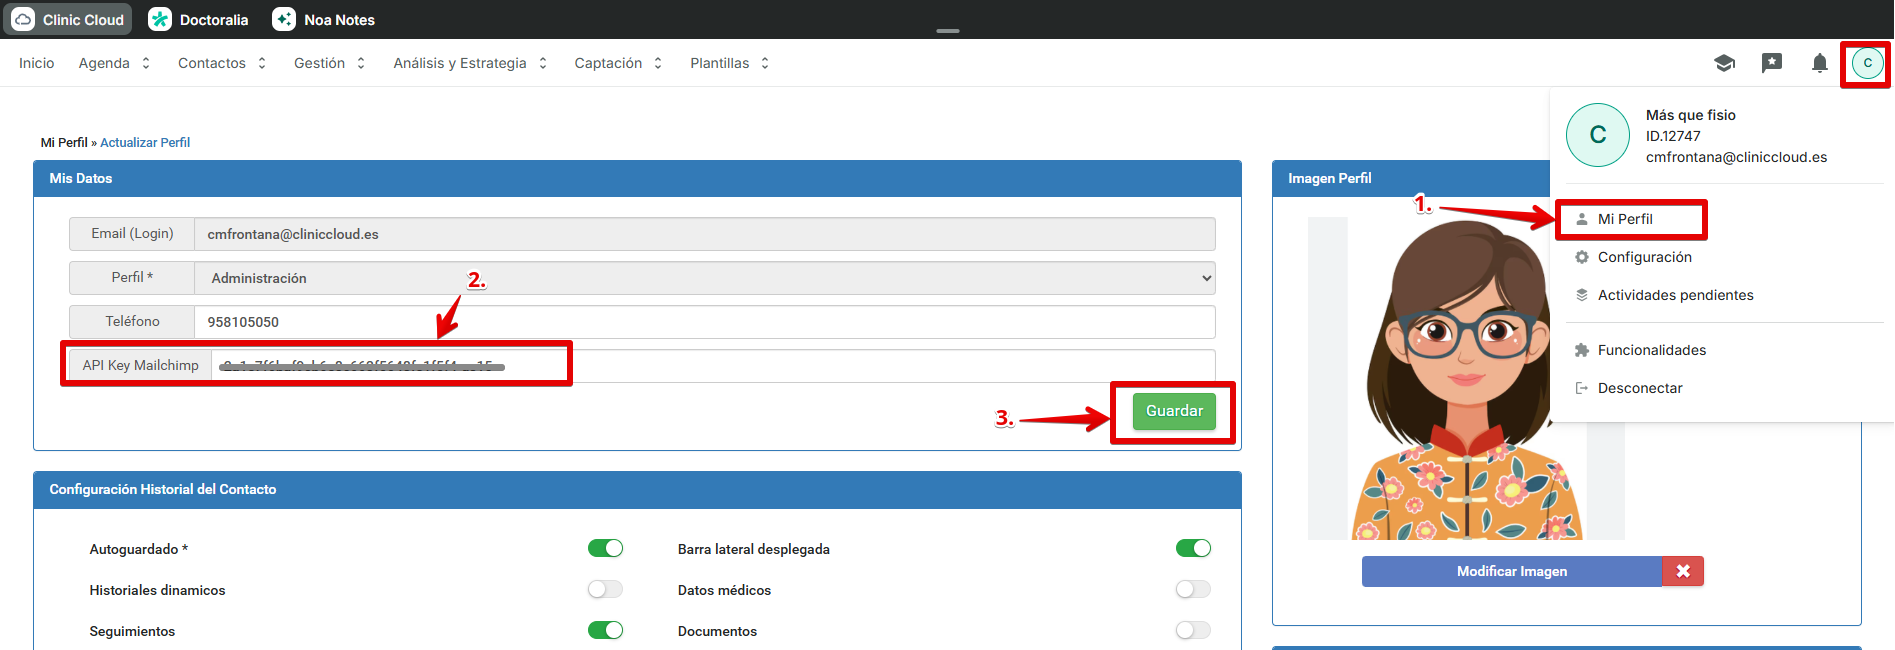Select Mi Perfil in user menu
The width and height of the screenshot is (1895, 650).
(x=1624, y=219)
